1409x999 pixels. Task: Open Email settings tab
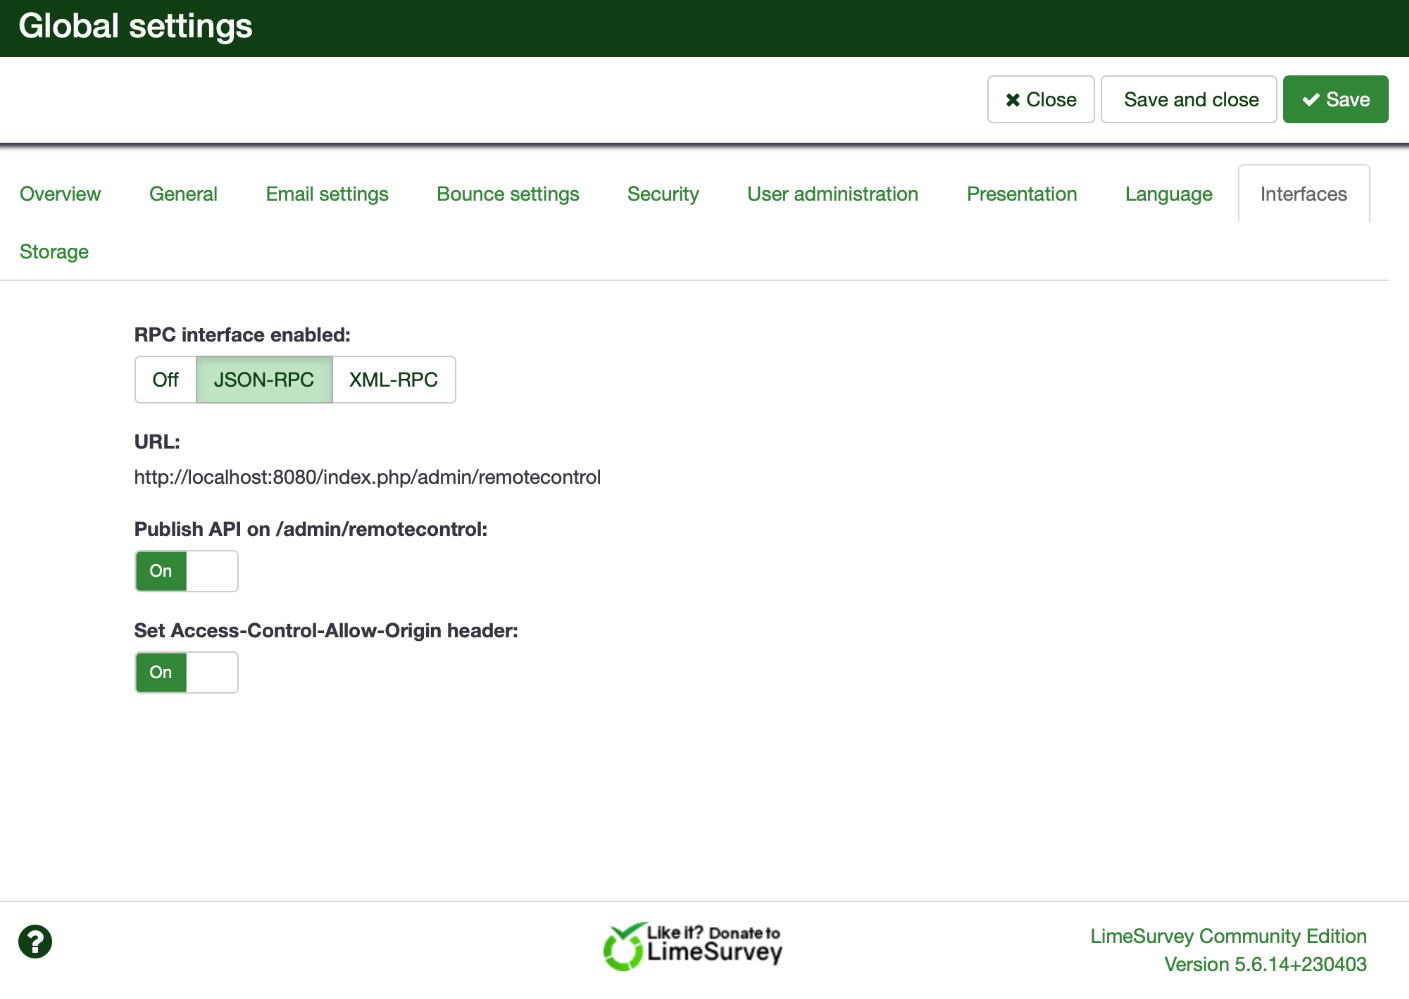[327, 194]
